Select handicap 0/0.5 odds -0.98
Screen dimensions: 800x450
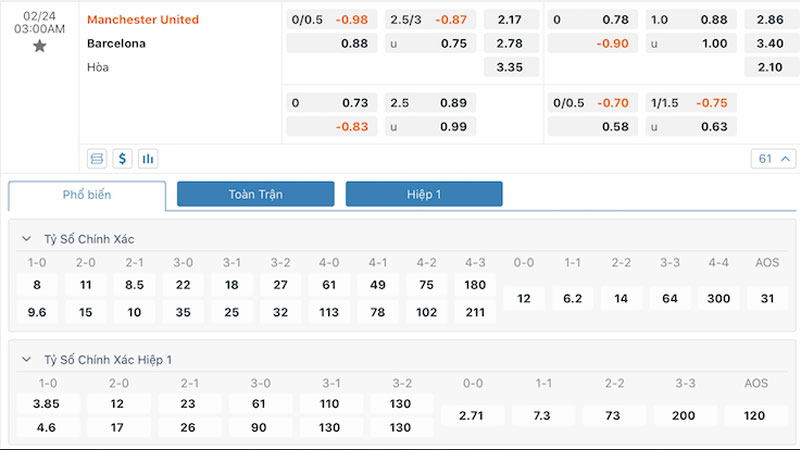pos(332,20)
